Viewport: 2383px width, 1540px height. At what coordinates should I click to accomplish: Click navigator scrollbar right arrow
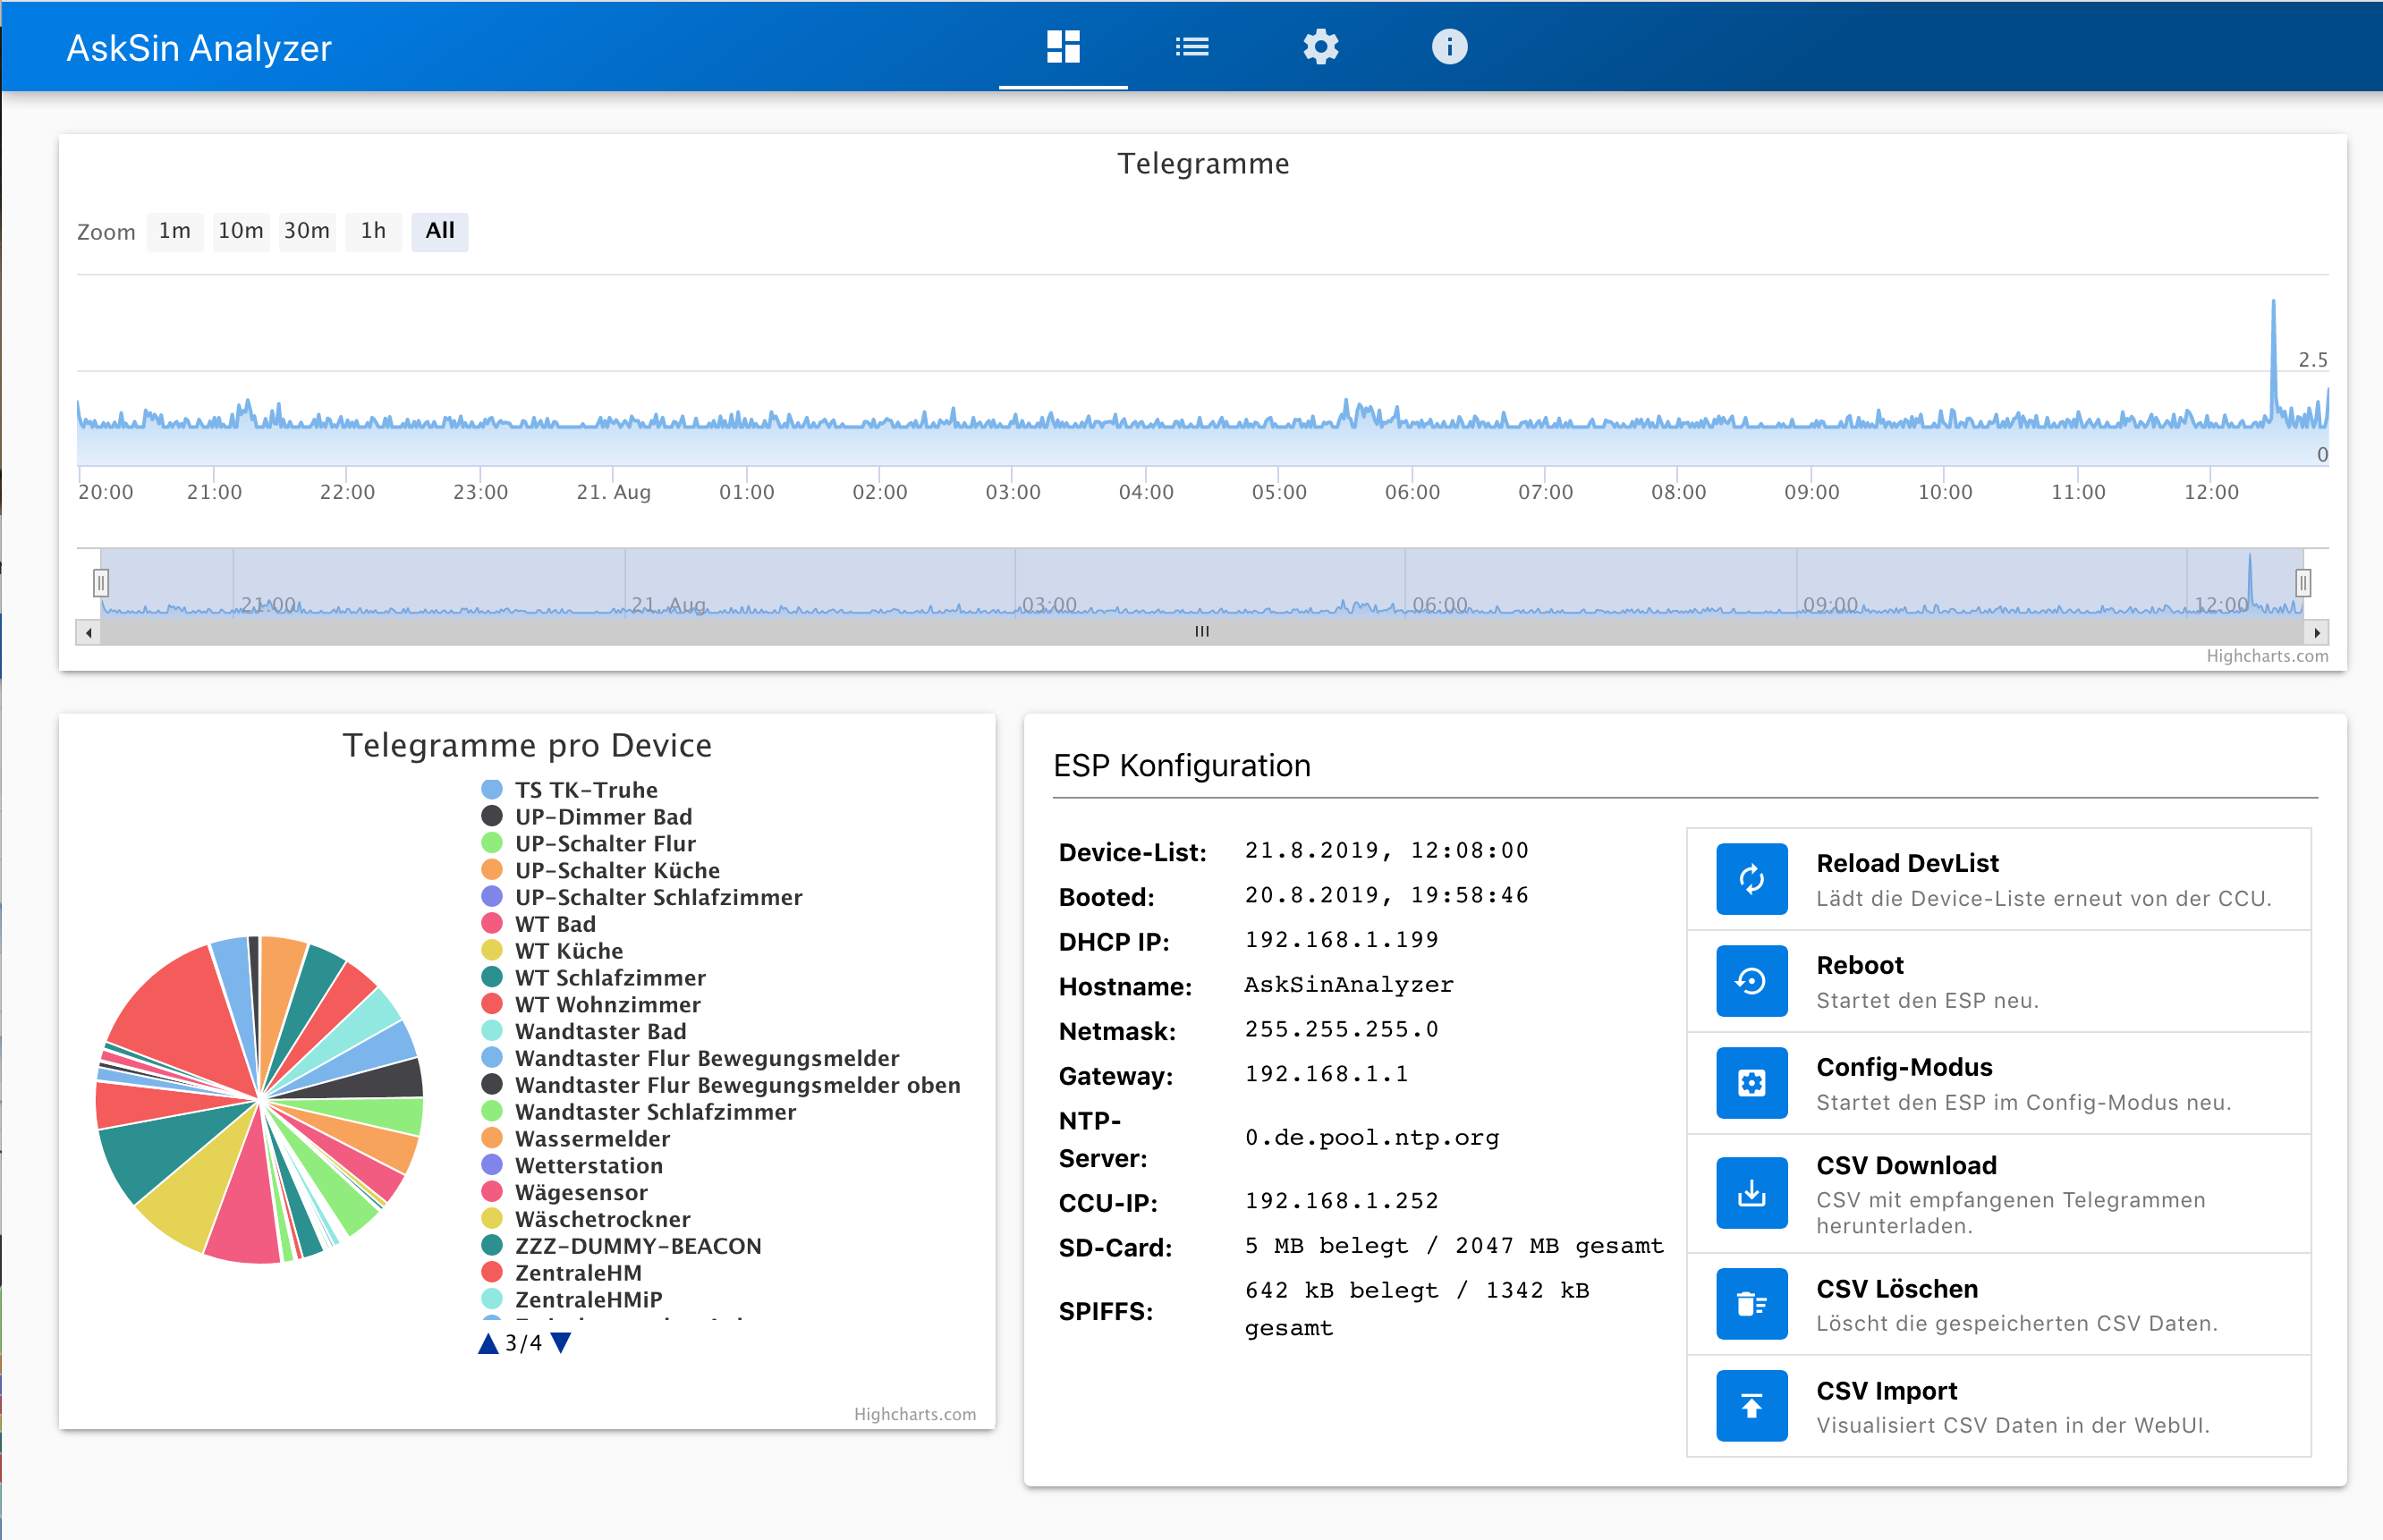pyautogui.click(x=2317, y=632)
